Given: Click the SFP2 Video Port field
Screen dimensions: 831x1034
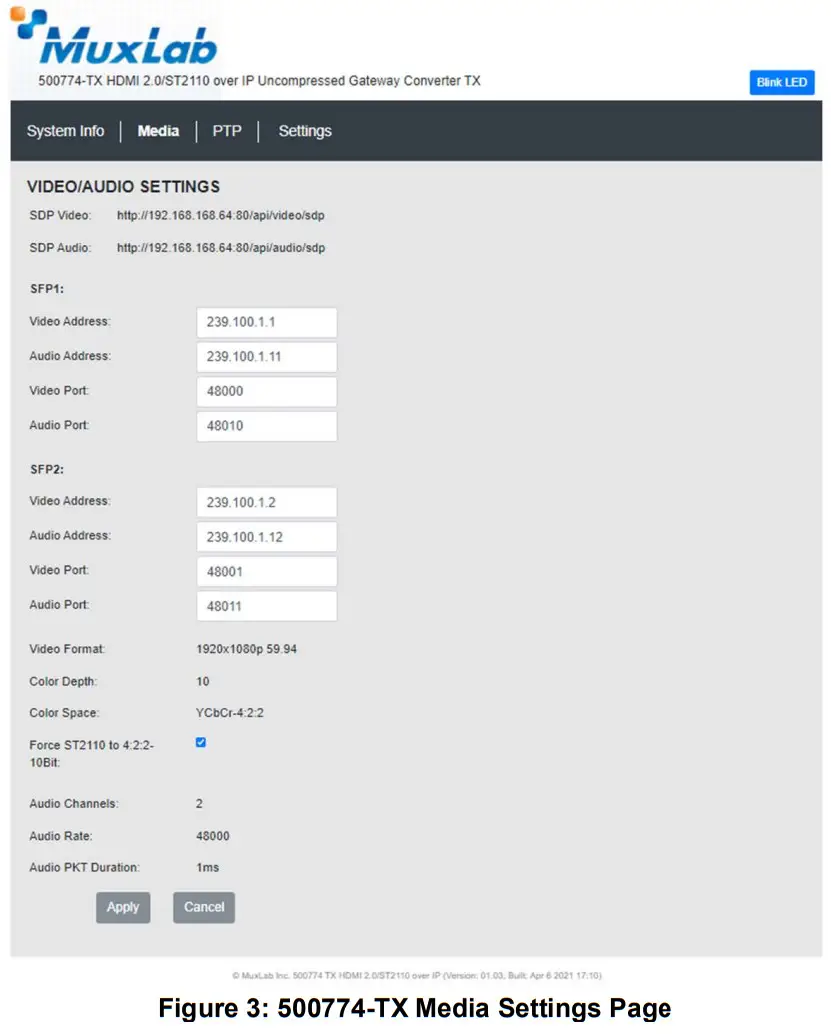Looking at the screenshot, I should pyautogui.click(x=266, y=570).
